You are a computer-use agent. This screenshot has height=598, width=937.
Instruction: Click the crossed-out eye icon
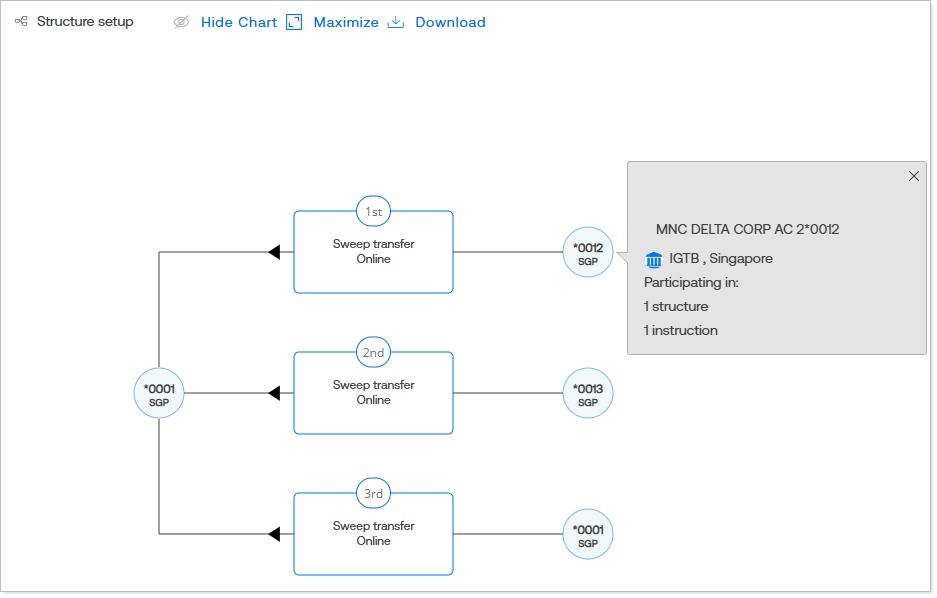tap(181, 22)
